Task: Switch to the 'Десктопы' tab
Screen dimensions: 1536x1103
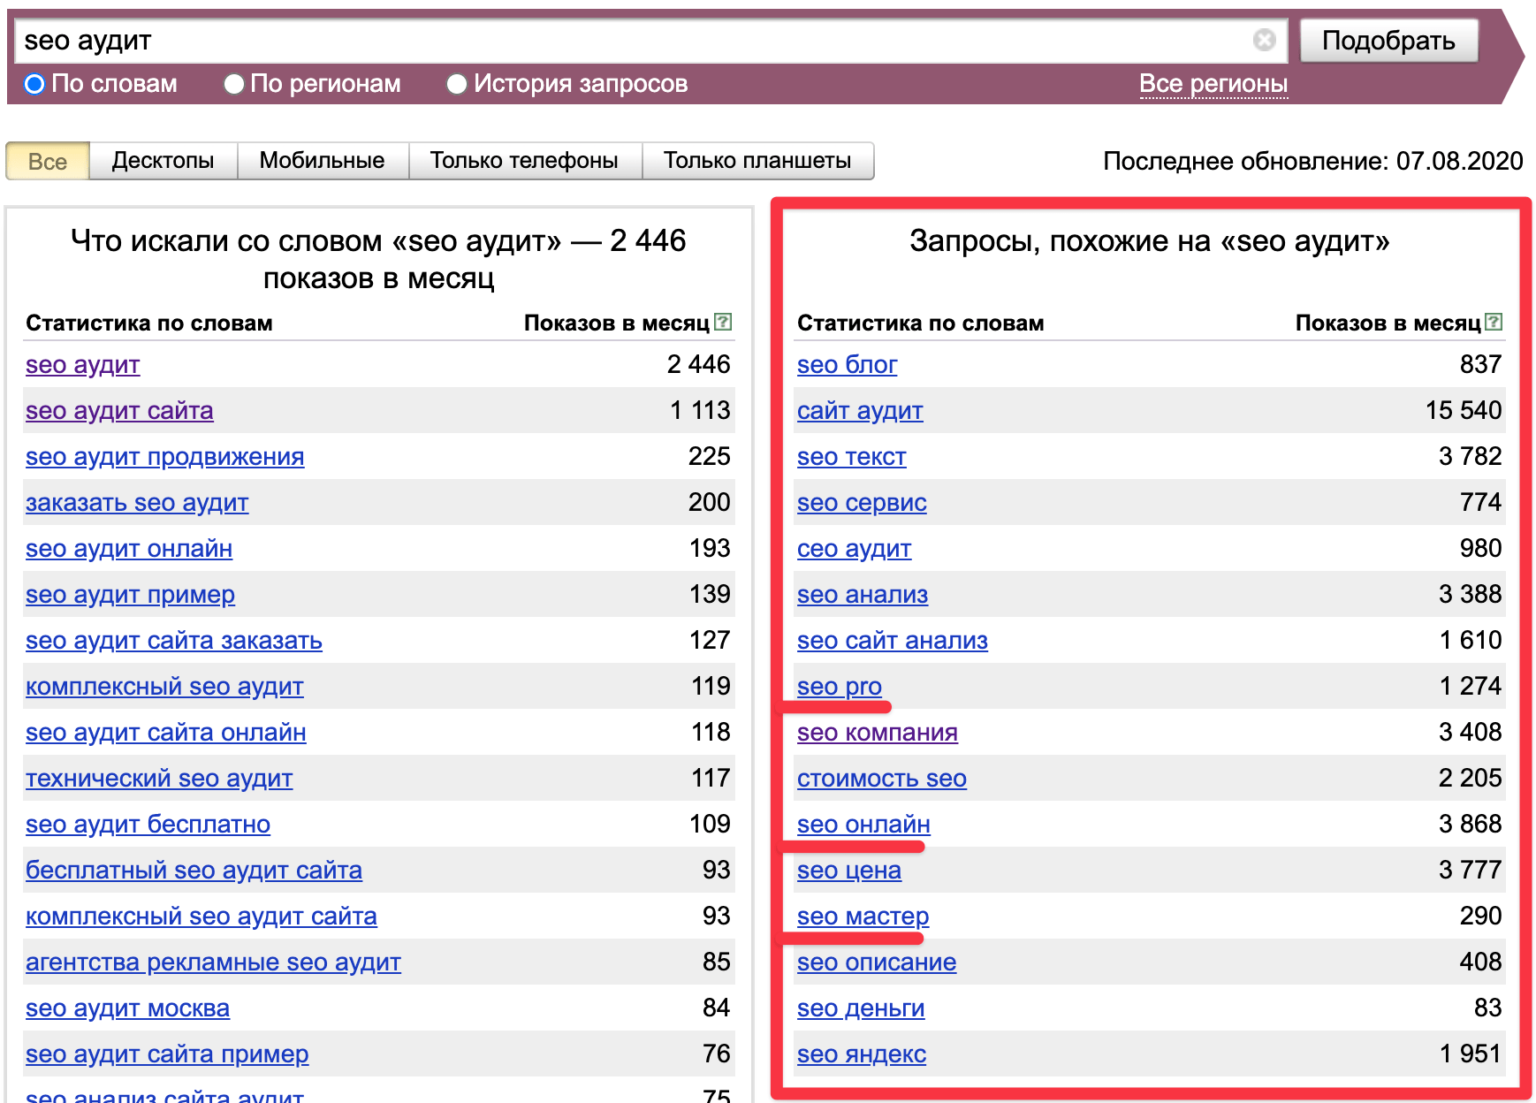Action: tap(163, 161)
